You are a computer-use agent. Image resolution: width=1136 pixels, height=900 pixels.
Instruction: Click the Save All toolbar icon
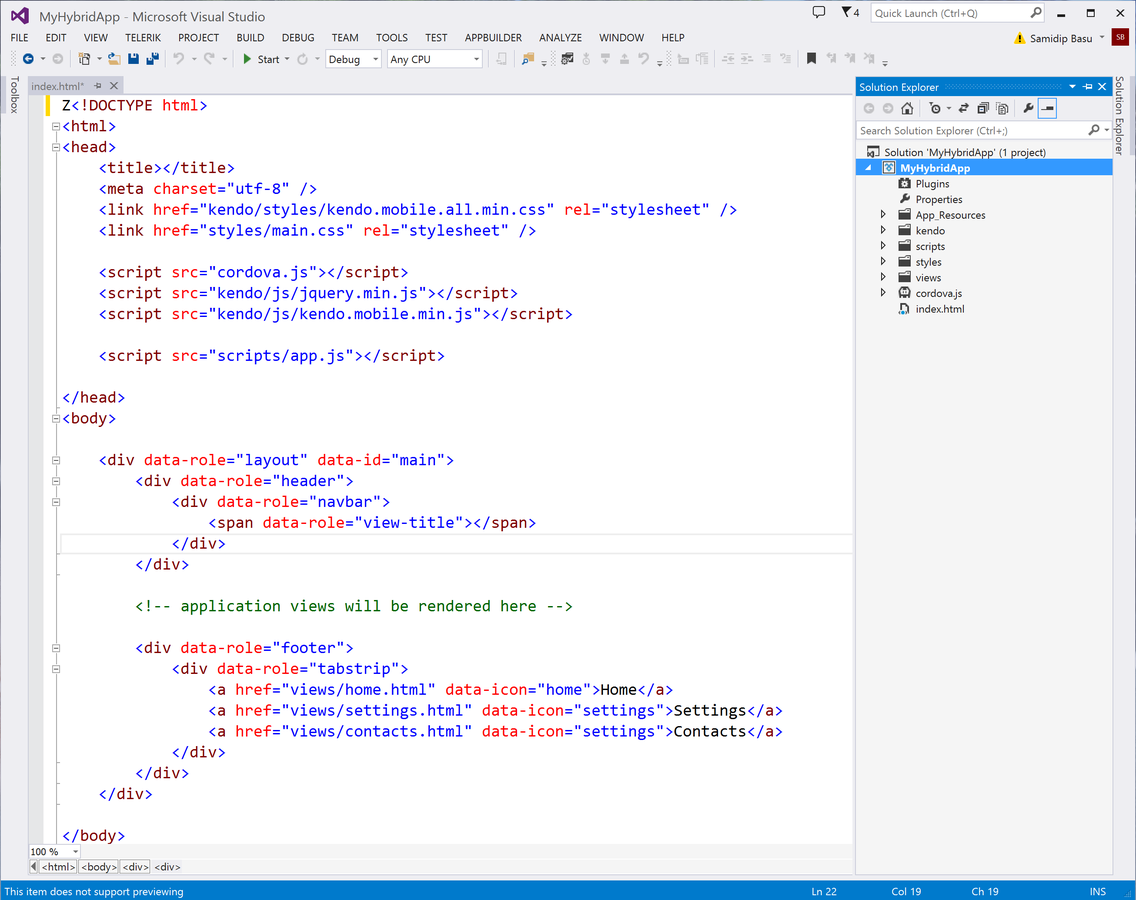(x=153, y=59)
